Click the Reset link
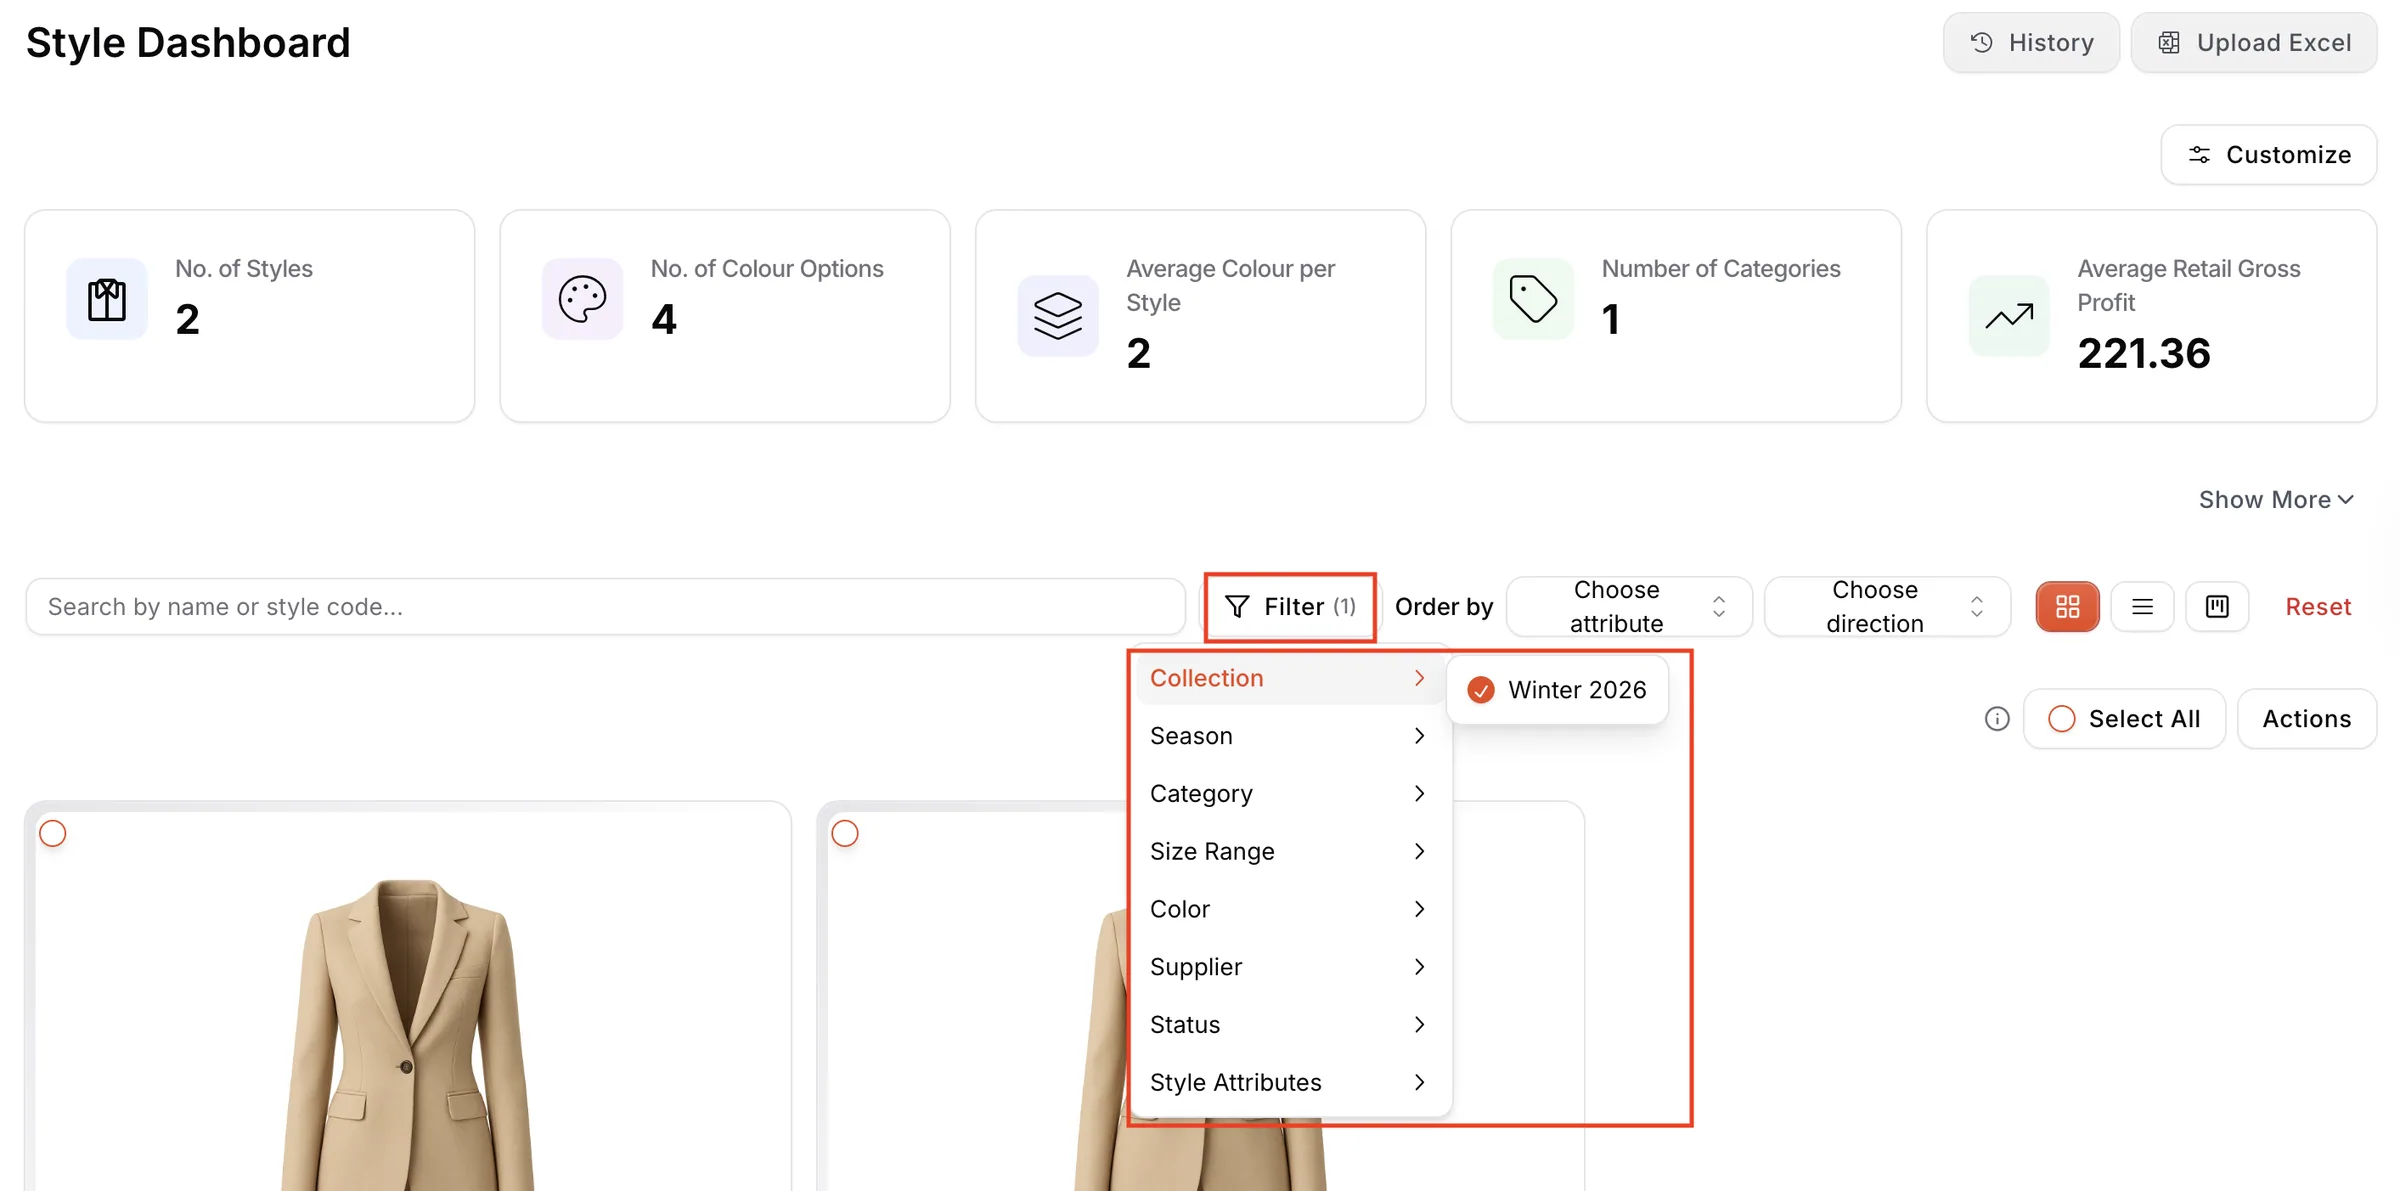2400x1191 pixels. coord(2318,606)
